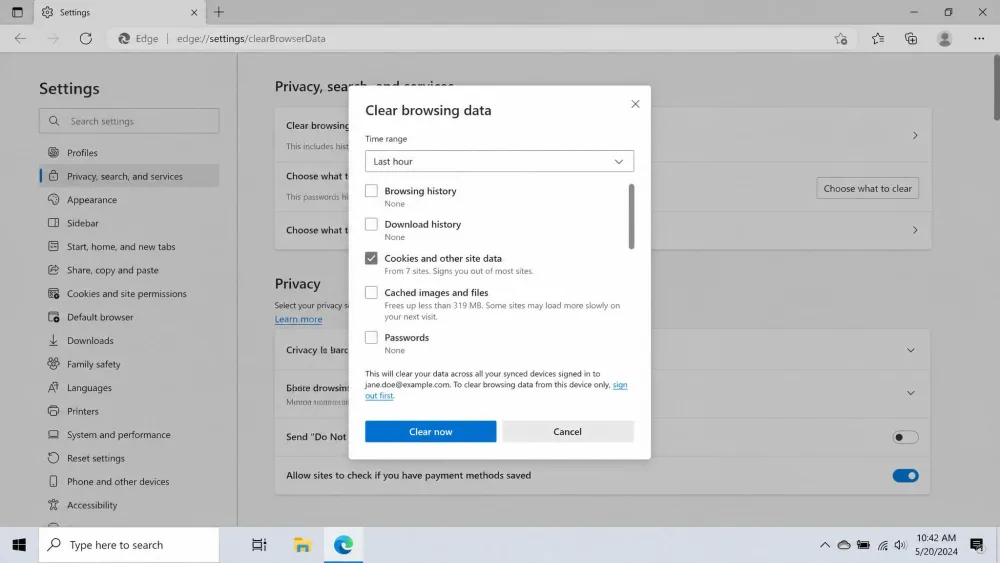Open Task View on the taskbar
The width and height of the screenshot is (1000, 563).
(x=258, y=545)
